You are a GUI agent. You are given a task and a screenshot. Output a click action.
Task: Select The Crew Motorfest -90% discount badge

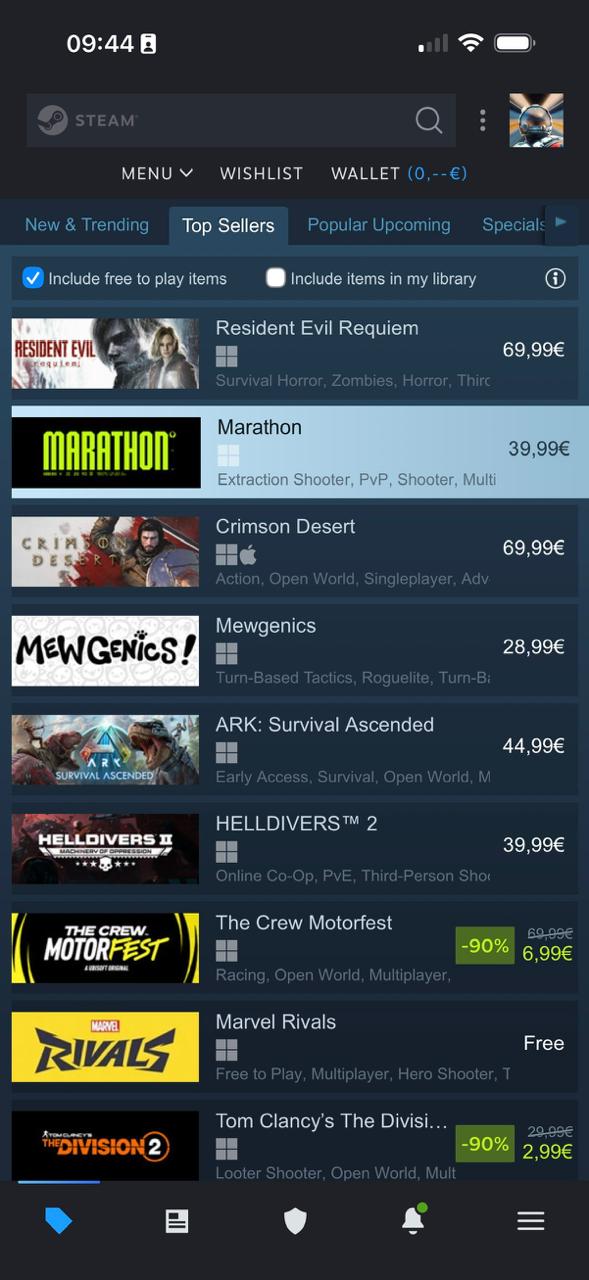point(484,945)
